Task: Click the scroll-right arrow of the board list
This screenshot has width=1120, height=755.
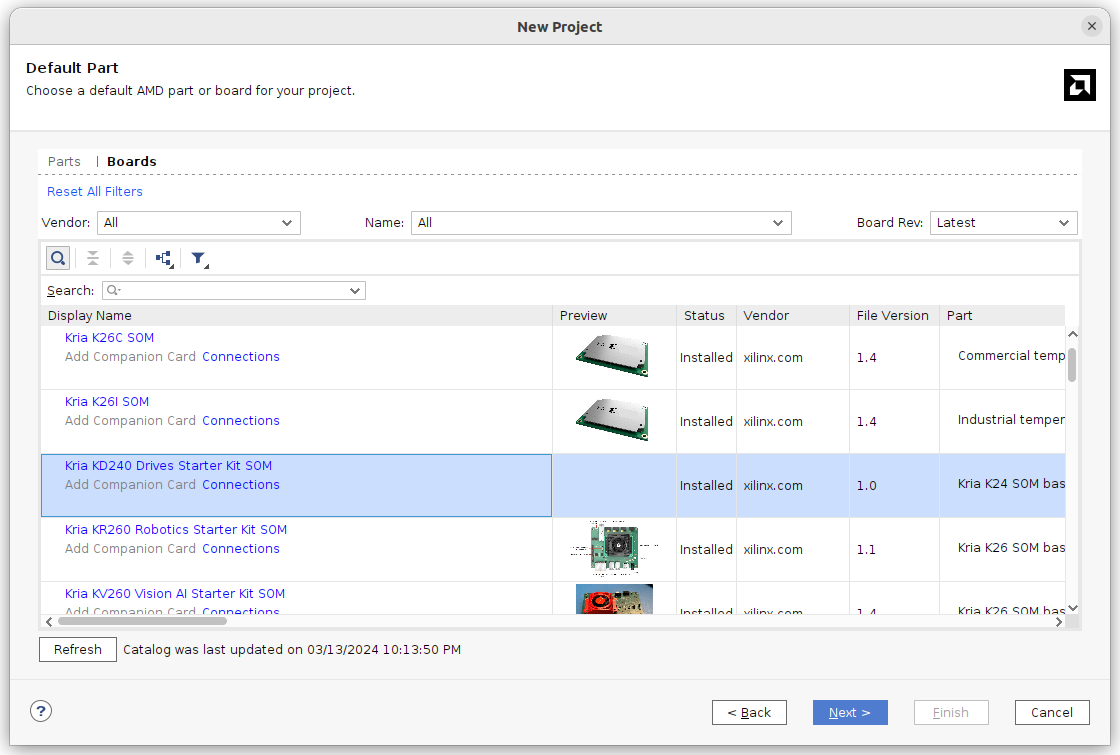Action: click(x=1059, y=621)
